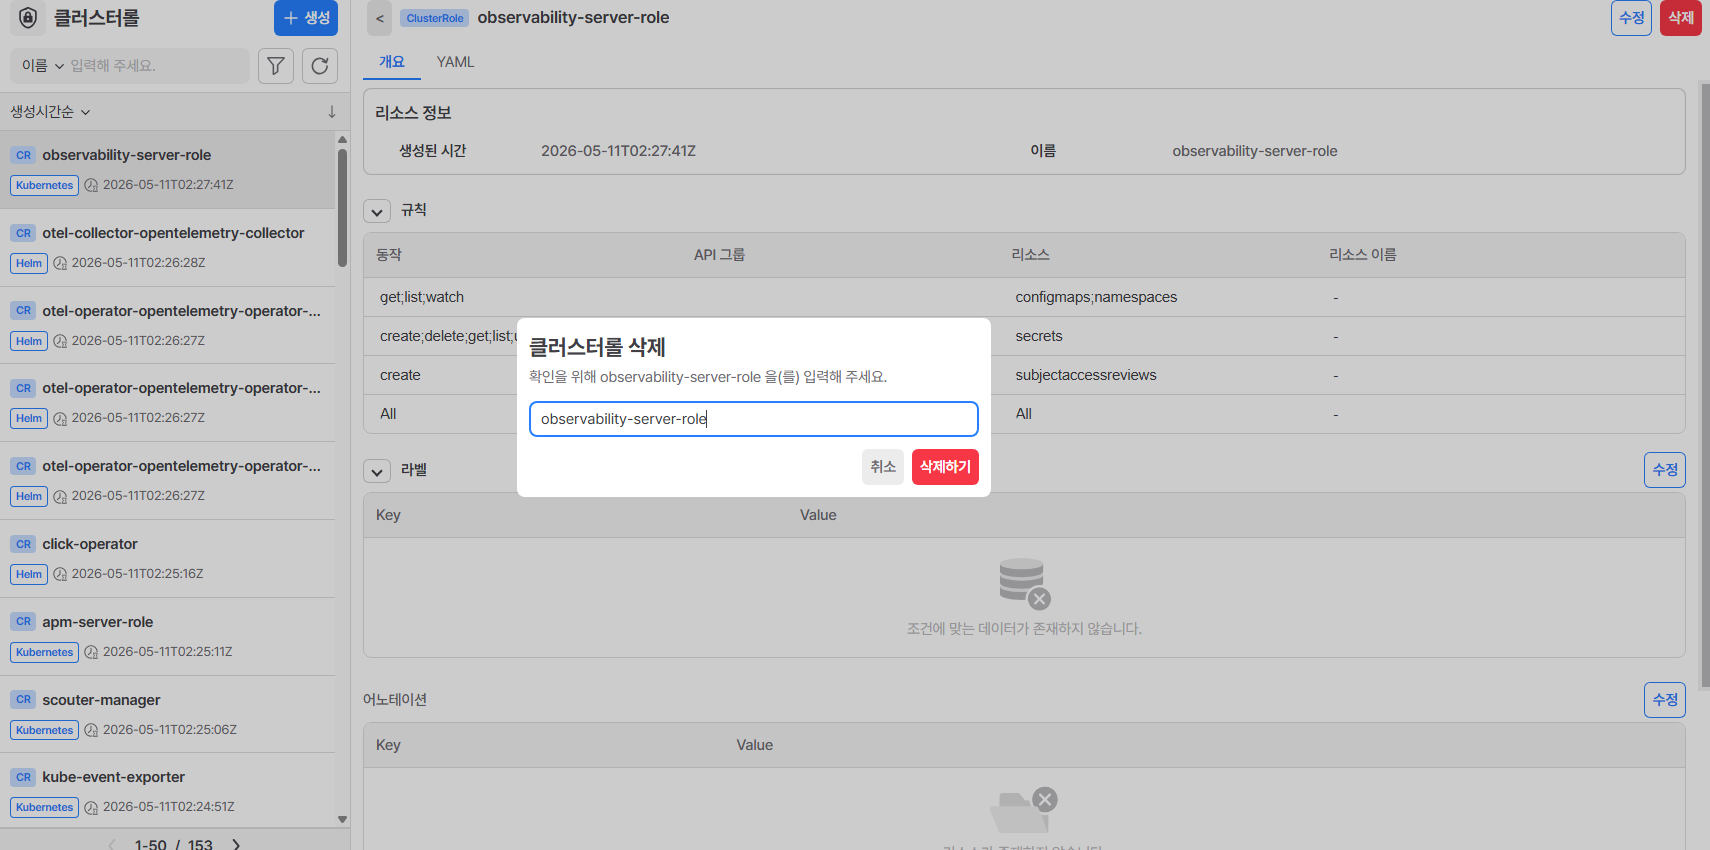
Task: Click CR icon of otel-collector-opentelemetry-collector
Action: point(24,233)
